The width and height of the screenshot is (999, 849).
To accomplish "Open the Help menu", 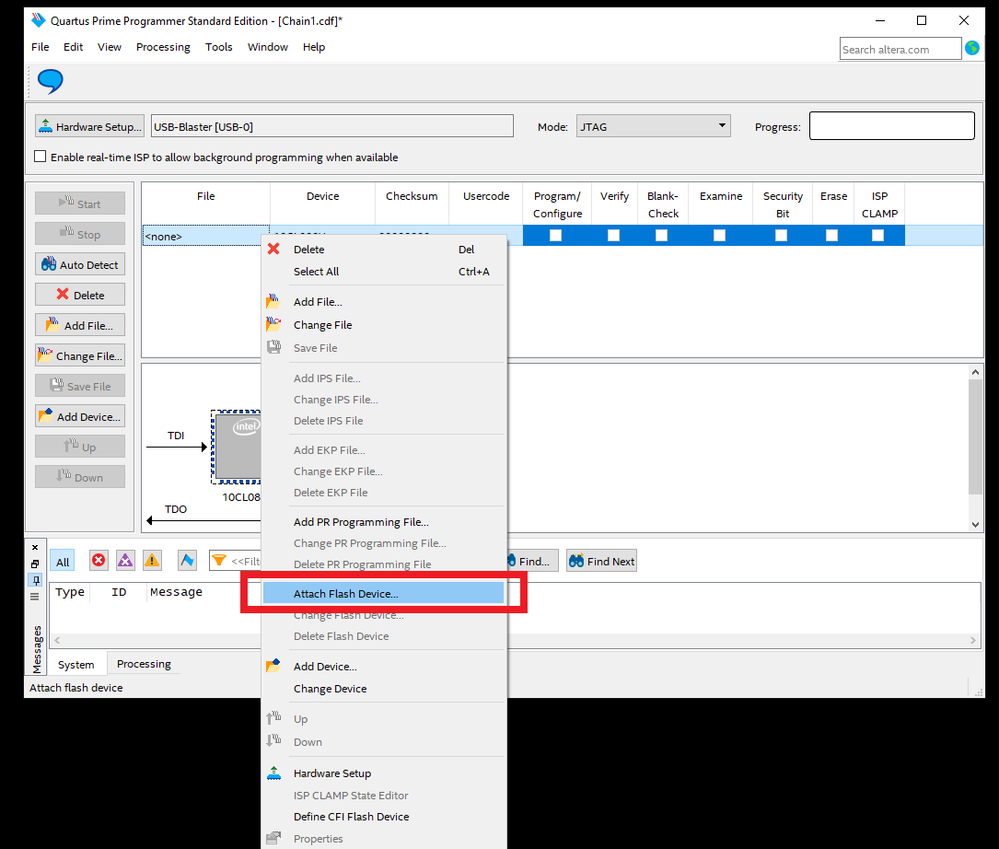I will click(x=314, y=47).
